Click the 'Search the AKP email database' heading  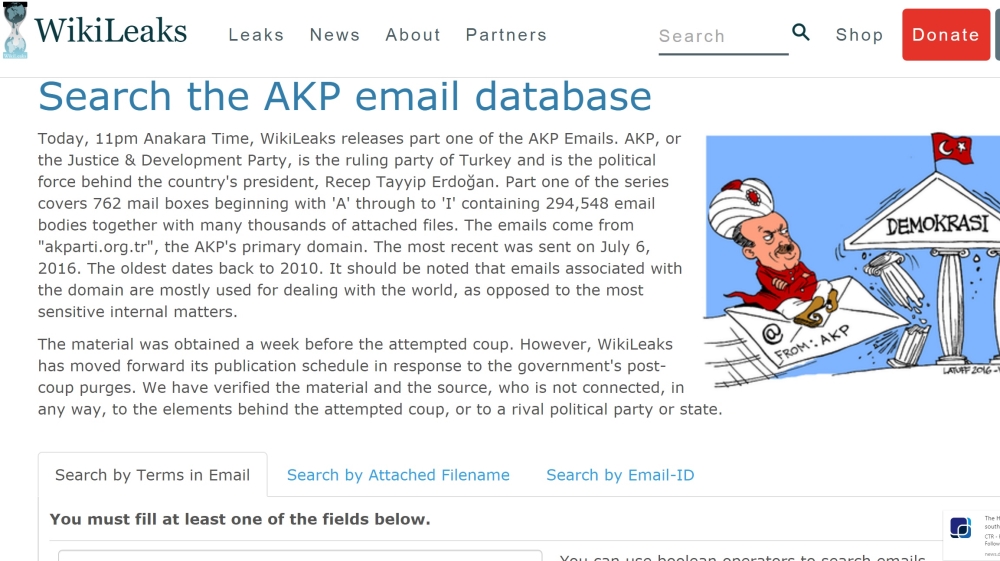[x=345, y=97]
